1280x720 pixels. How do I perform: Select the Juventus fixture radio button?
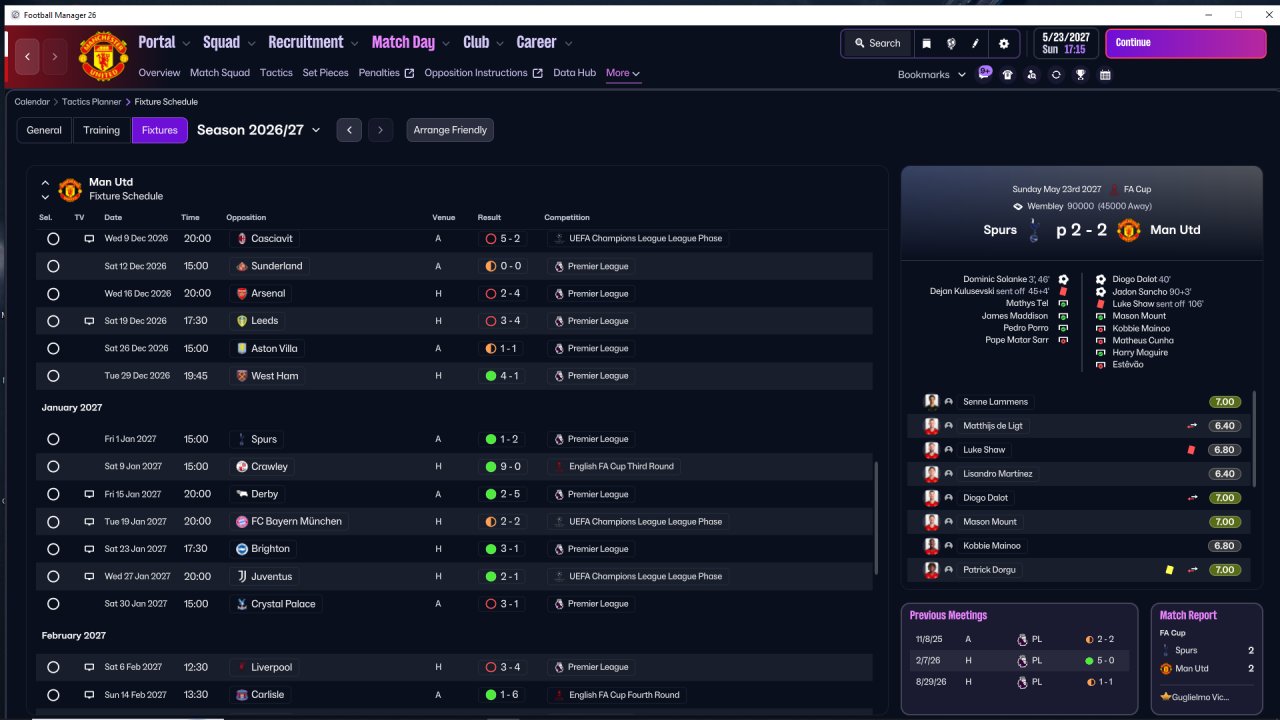coord(53,577)
